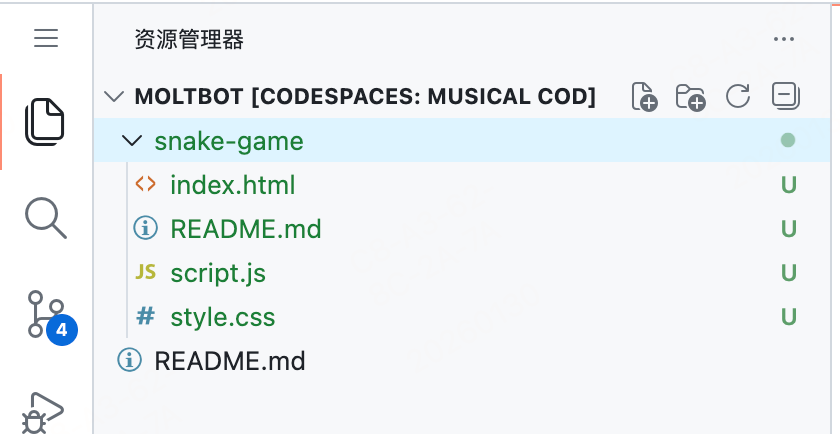The width and height of the screenshot is (840, 434).
Task: Open the Search view icon
Action: tap(45, 217)
